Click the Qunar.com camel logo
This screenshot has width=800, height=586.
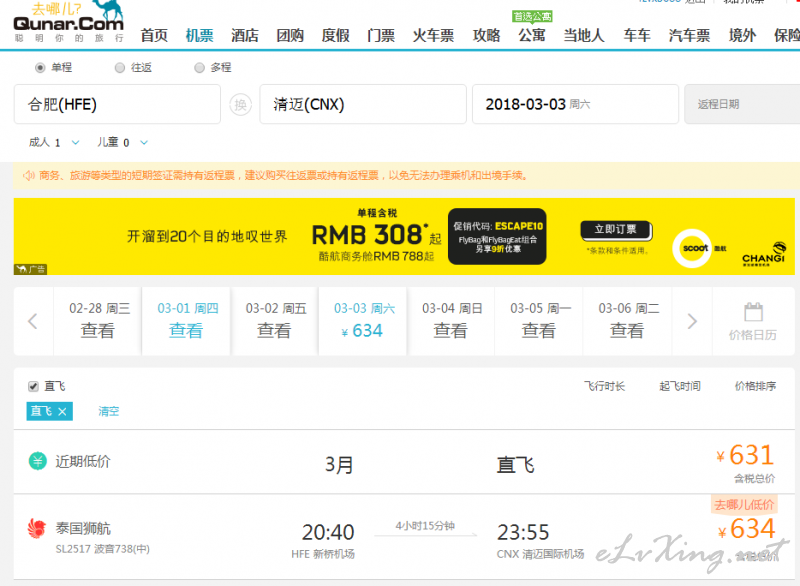point(68,21)
